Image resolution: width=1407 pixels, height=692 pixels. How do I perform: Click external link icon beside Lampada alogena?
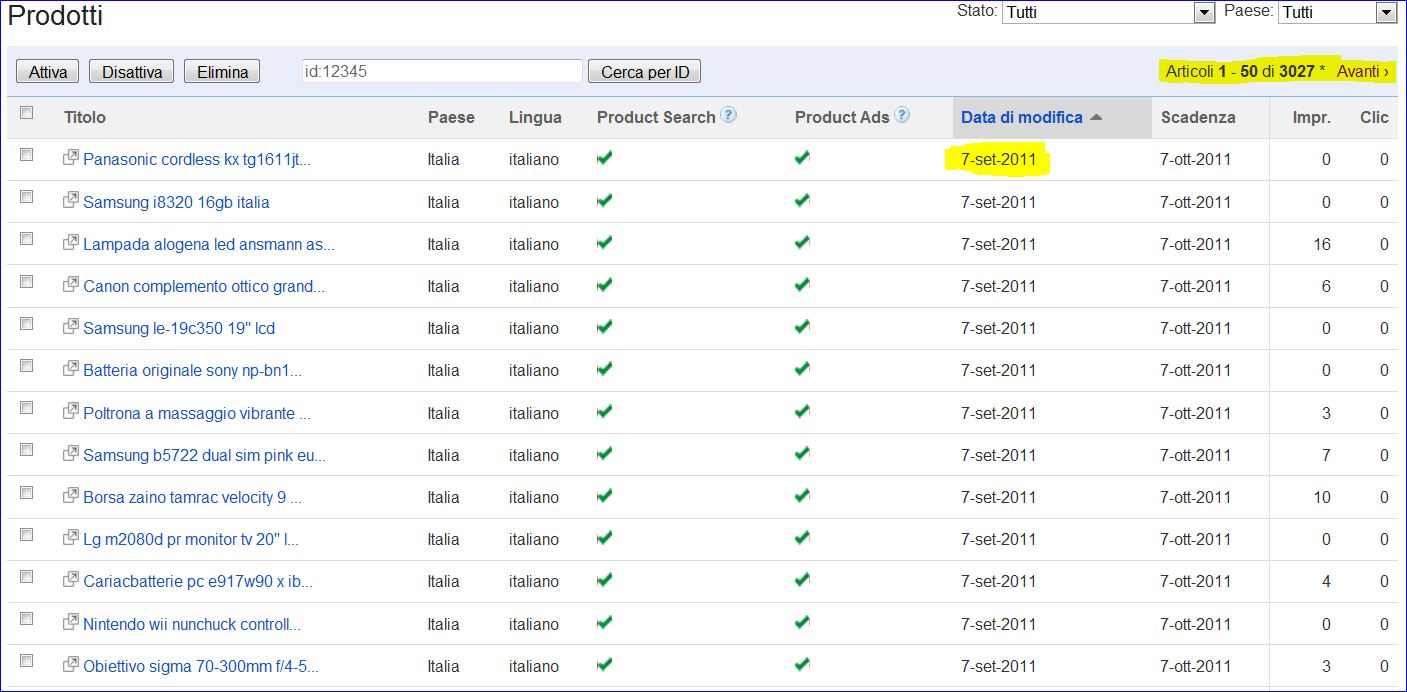(70, 243)
